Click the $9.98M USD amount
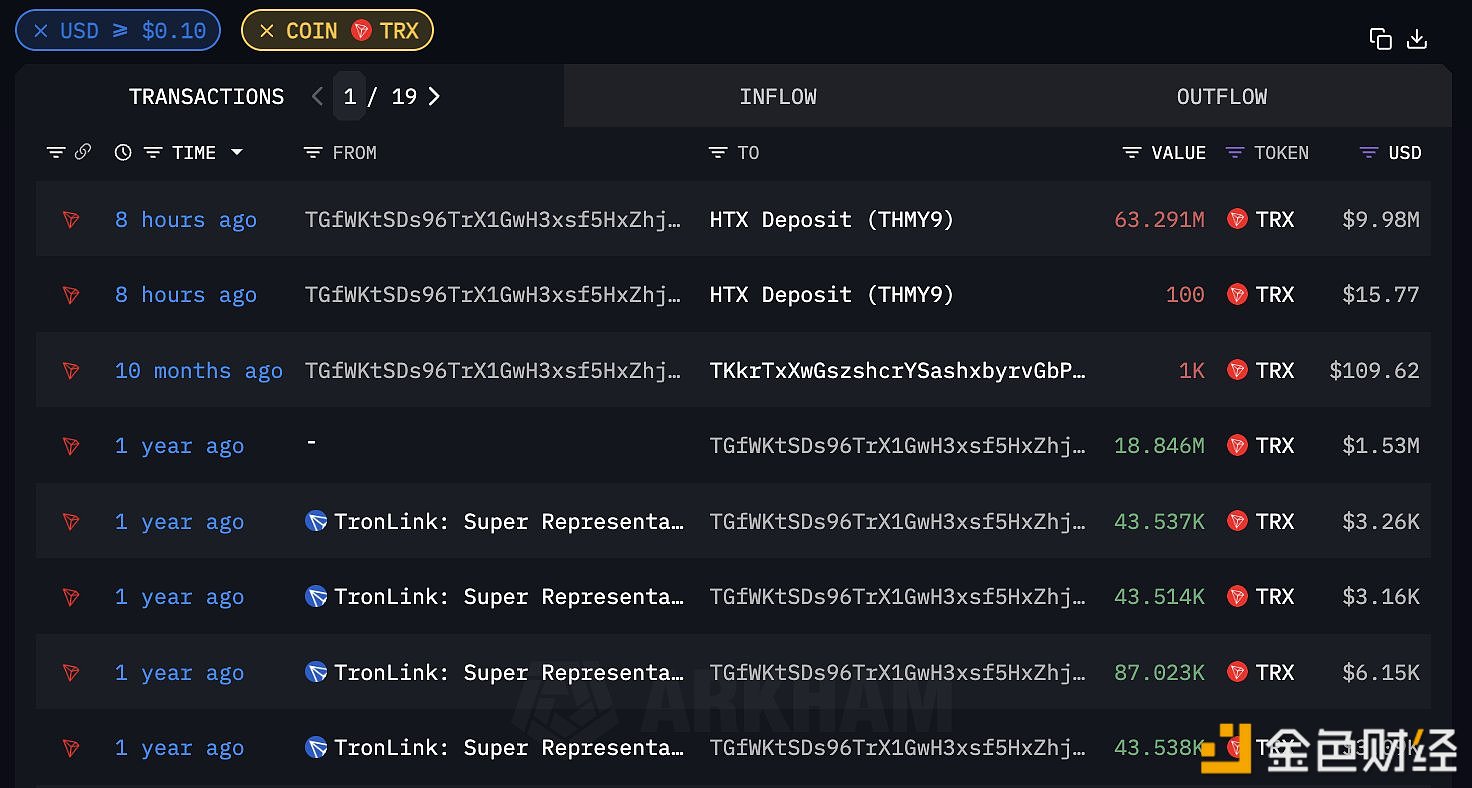Image resolution: width=1472 pixels, height=788 pixels. click(x=1380, y=220)
